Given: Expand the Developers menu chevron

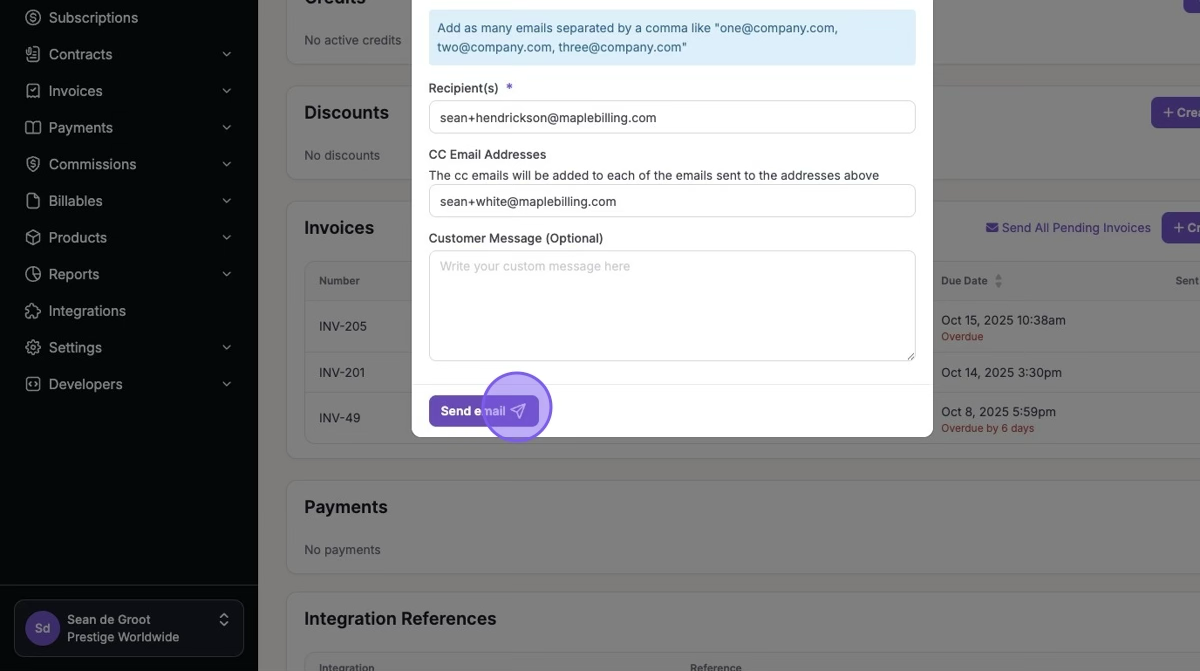Looking at the screenshot, I should pyautogui.click(x=227, y=384).
